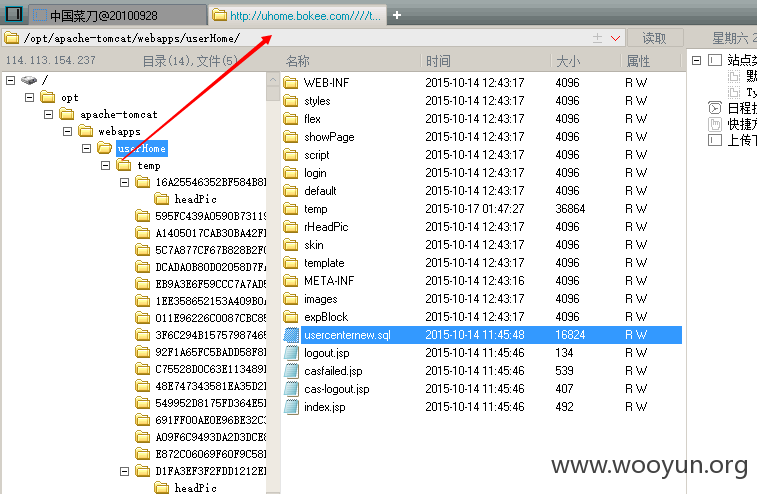757x494 pixels.
Task: Select the rHeadPic folder icon
Action: click(x=291, y=226)
